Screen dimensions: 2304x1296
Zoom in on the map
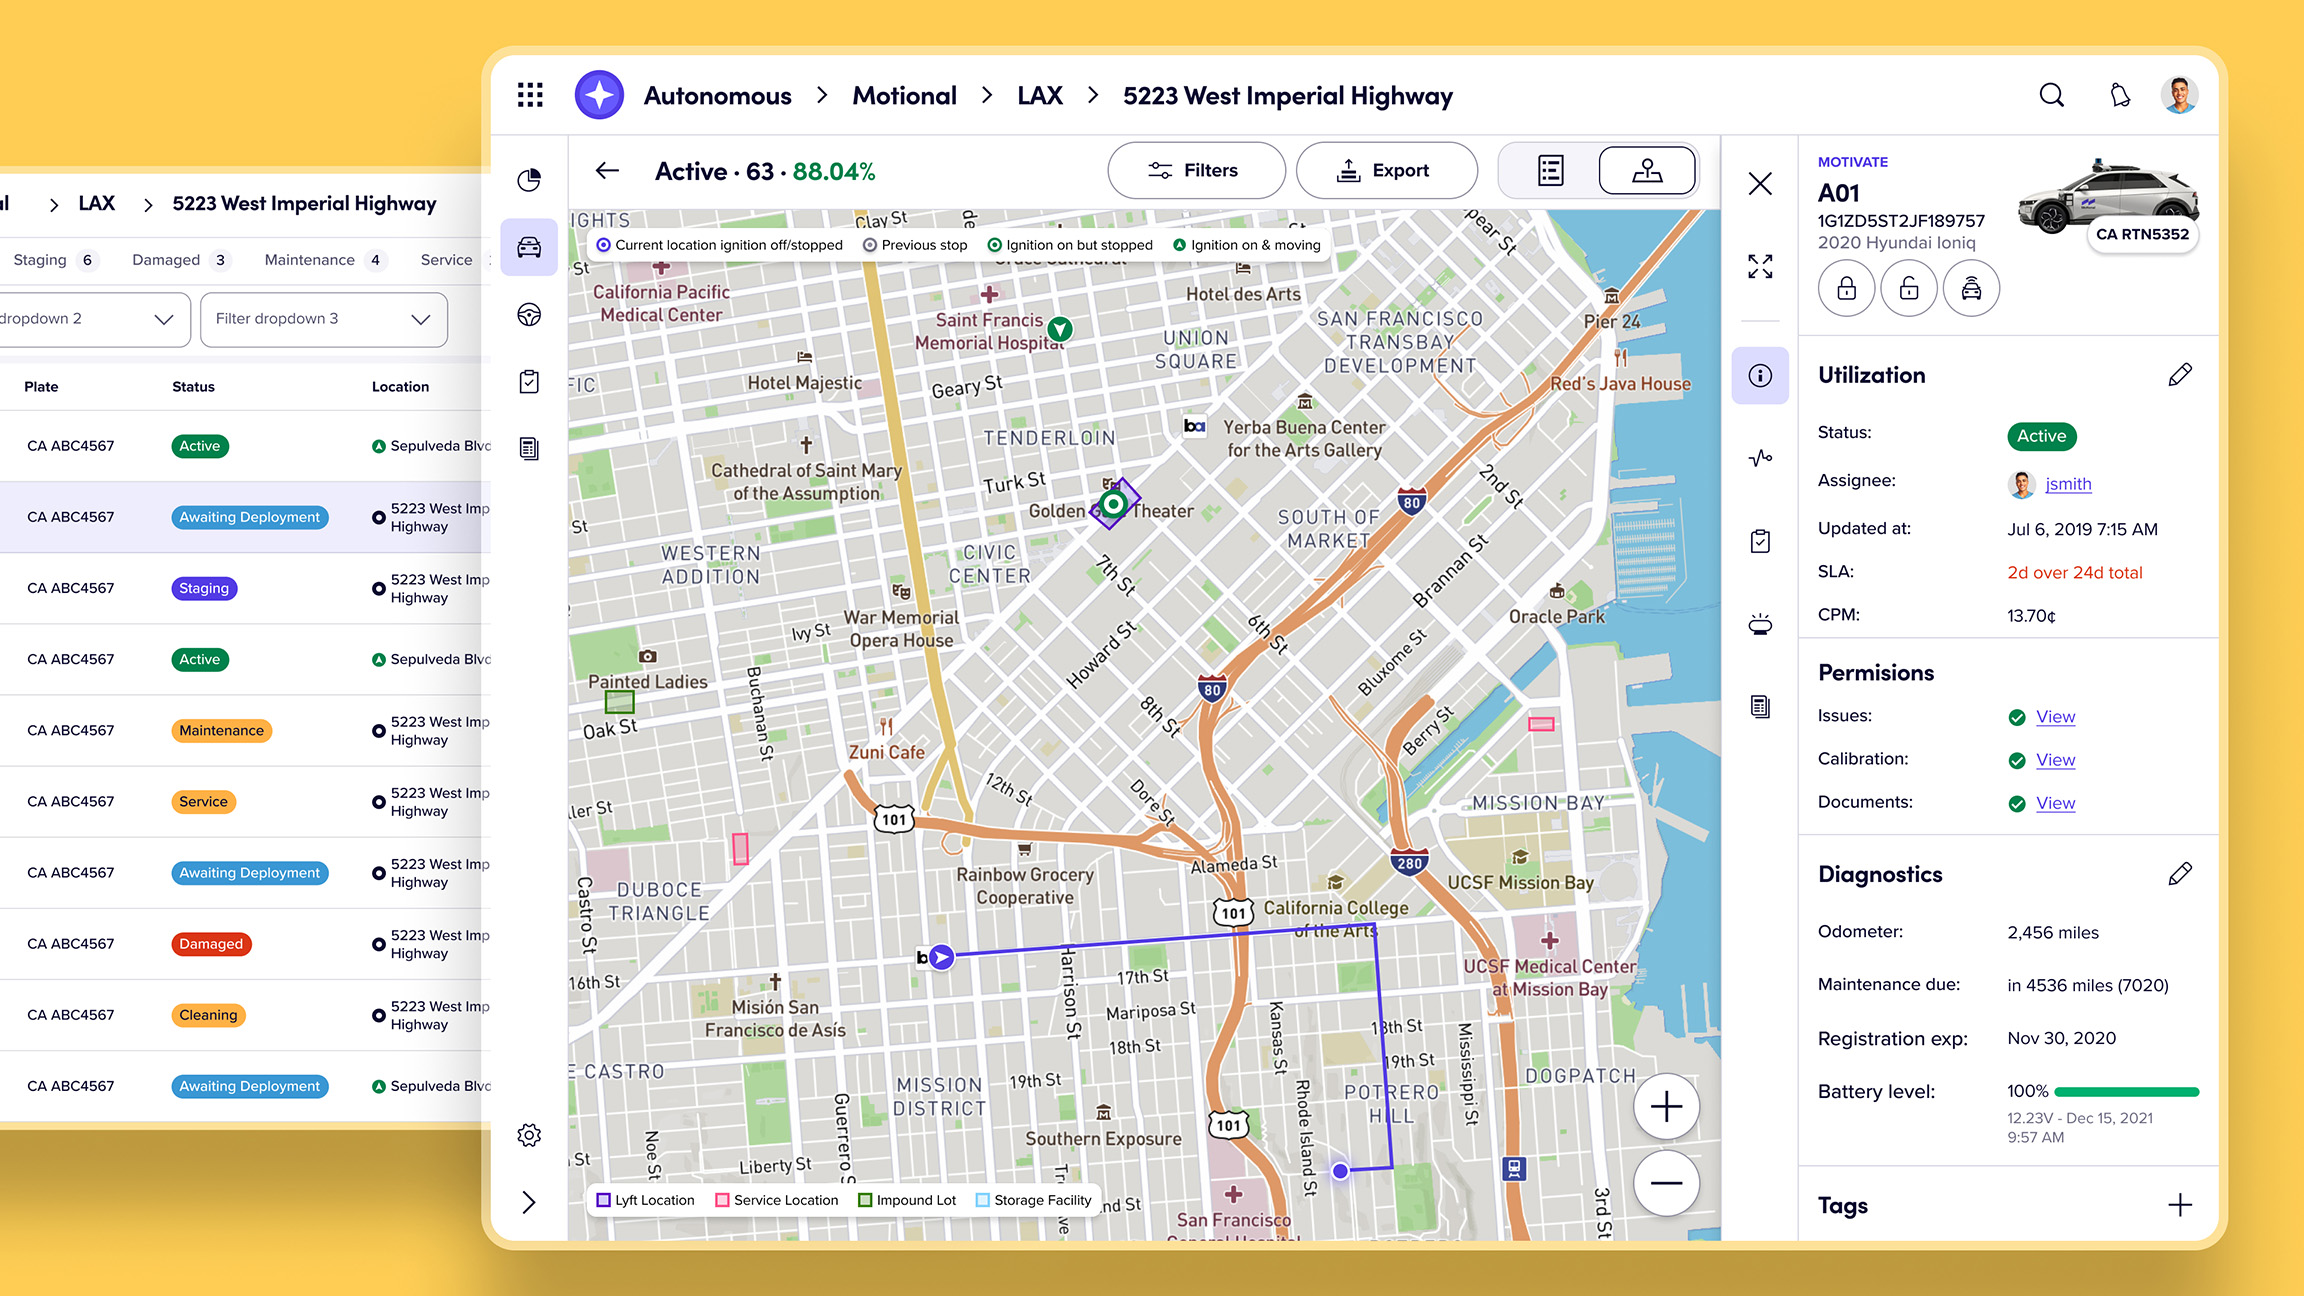click(x=1666, y=1107)
